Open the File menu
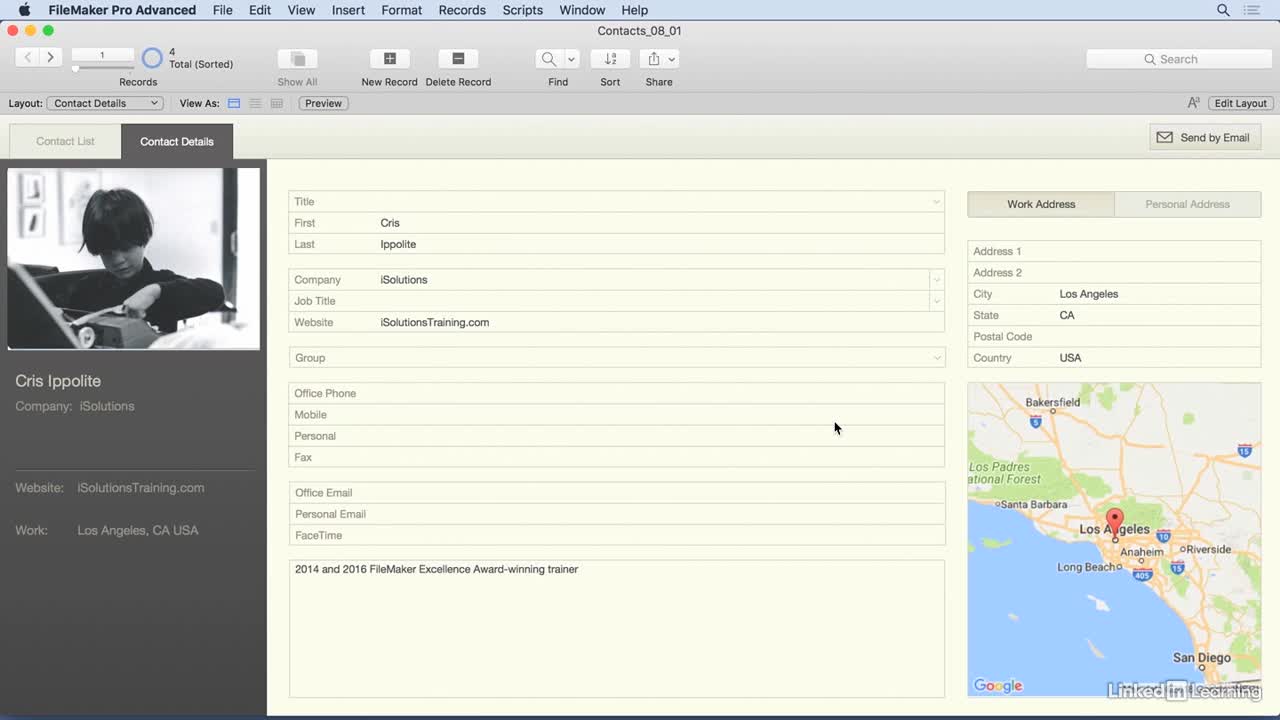 [223, 10]
